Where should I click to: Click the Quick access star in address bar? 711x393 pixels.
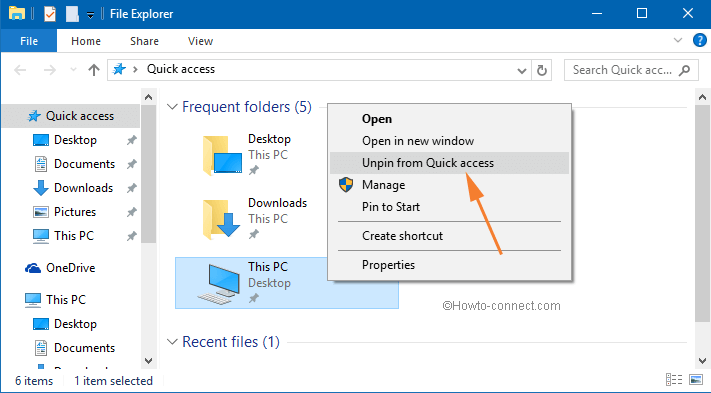(119, 69)
